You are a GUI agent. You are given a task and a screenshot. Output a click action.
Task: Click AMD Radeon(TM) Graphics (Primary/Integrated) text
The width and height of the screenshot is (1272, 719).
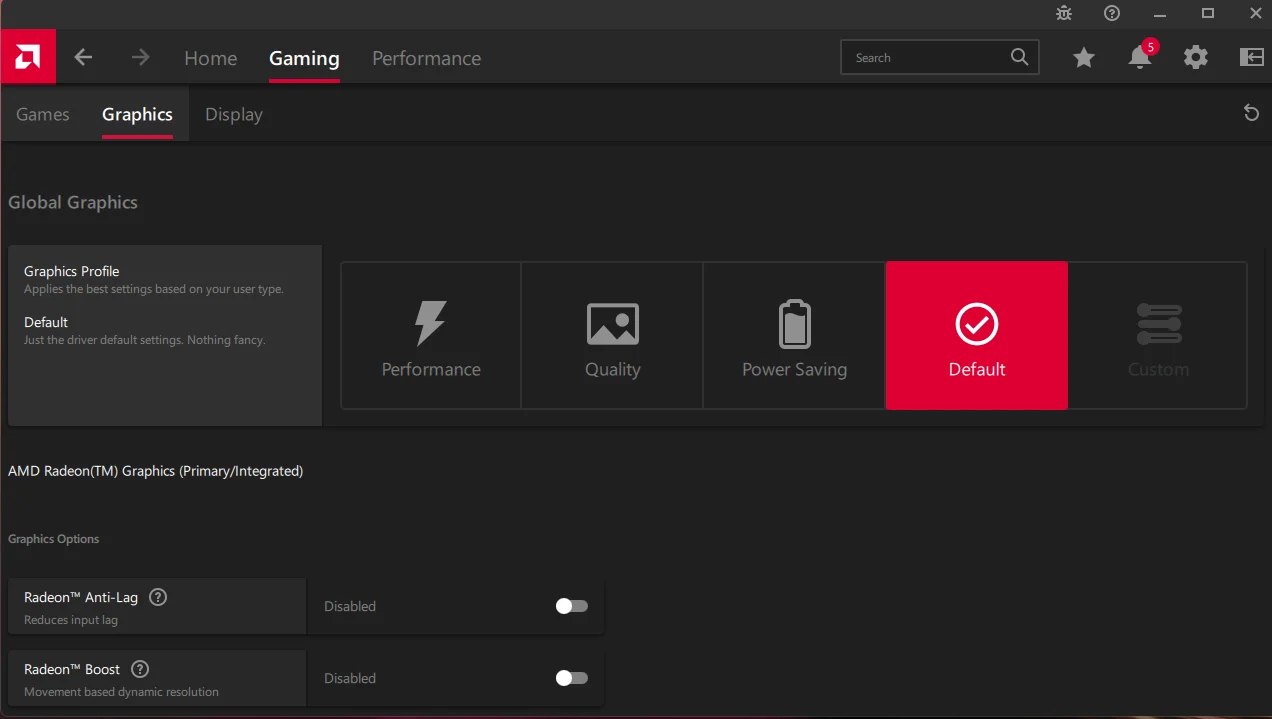155,471
